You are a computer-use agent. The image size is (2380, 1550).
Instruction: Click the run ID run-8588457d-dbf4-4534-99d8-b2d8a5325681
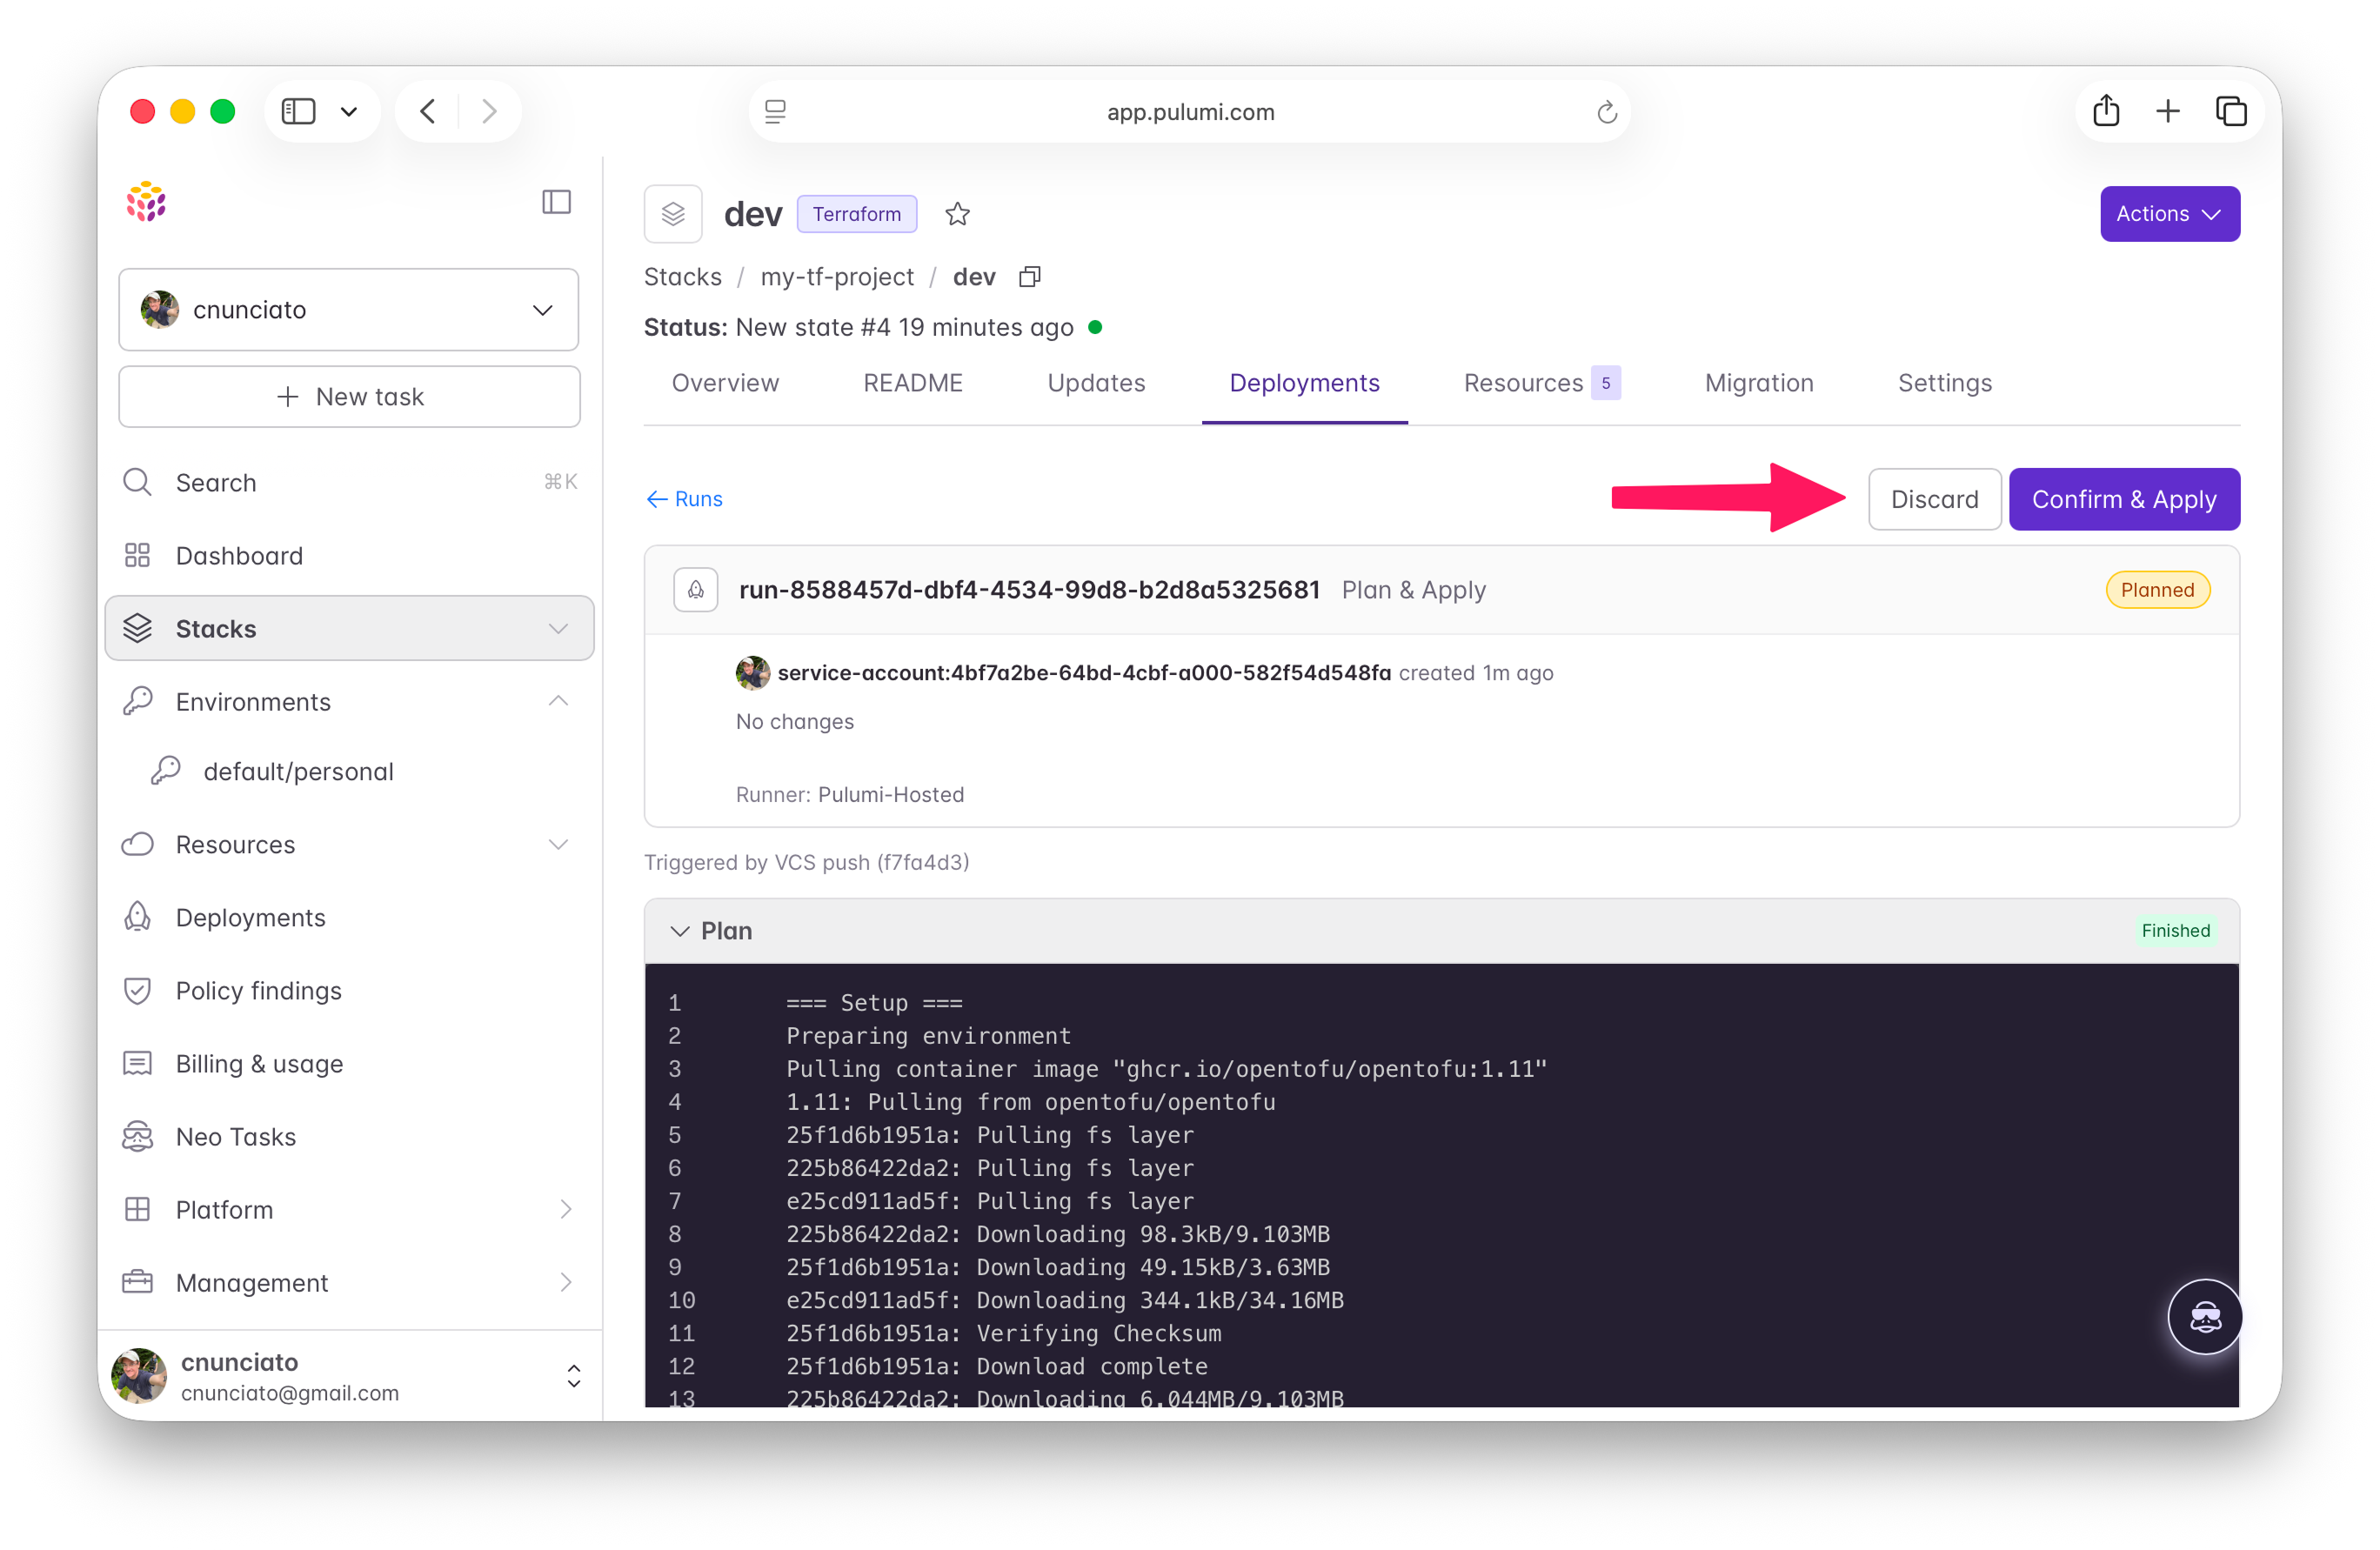[1029, 590]
